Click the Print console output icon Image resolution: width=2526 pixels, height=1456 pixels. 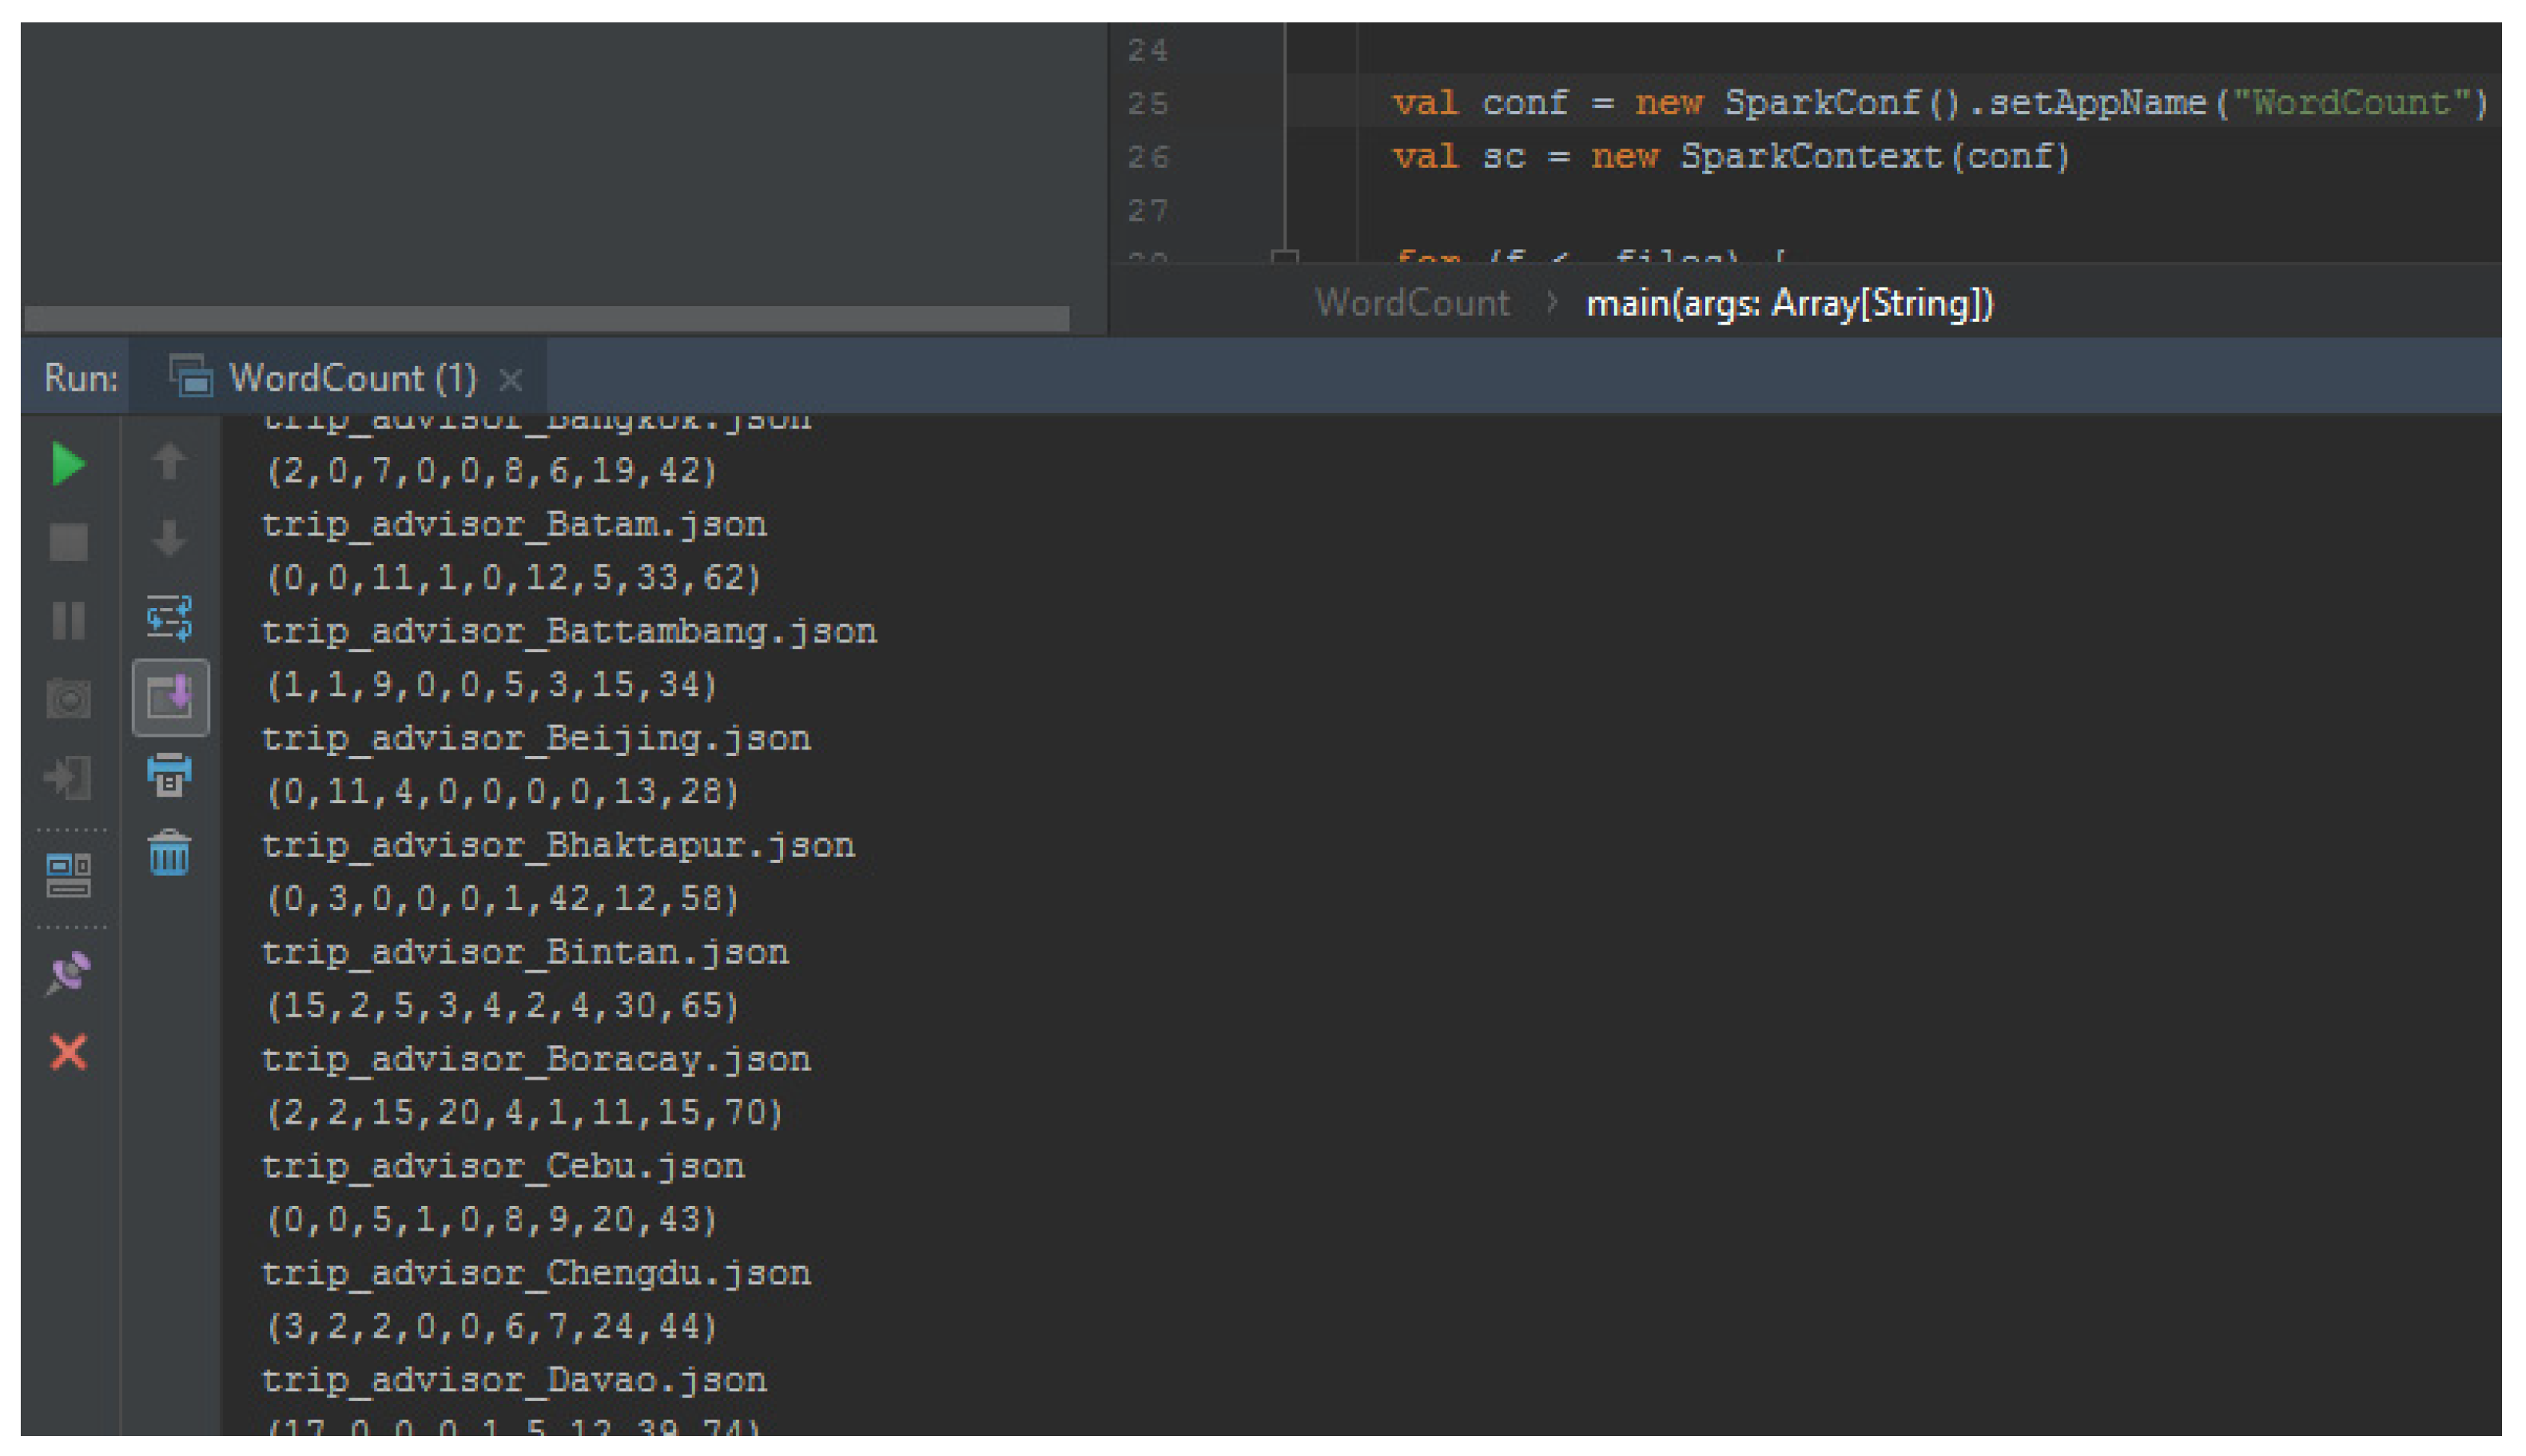169,775
